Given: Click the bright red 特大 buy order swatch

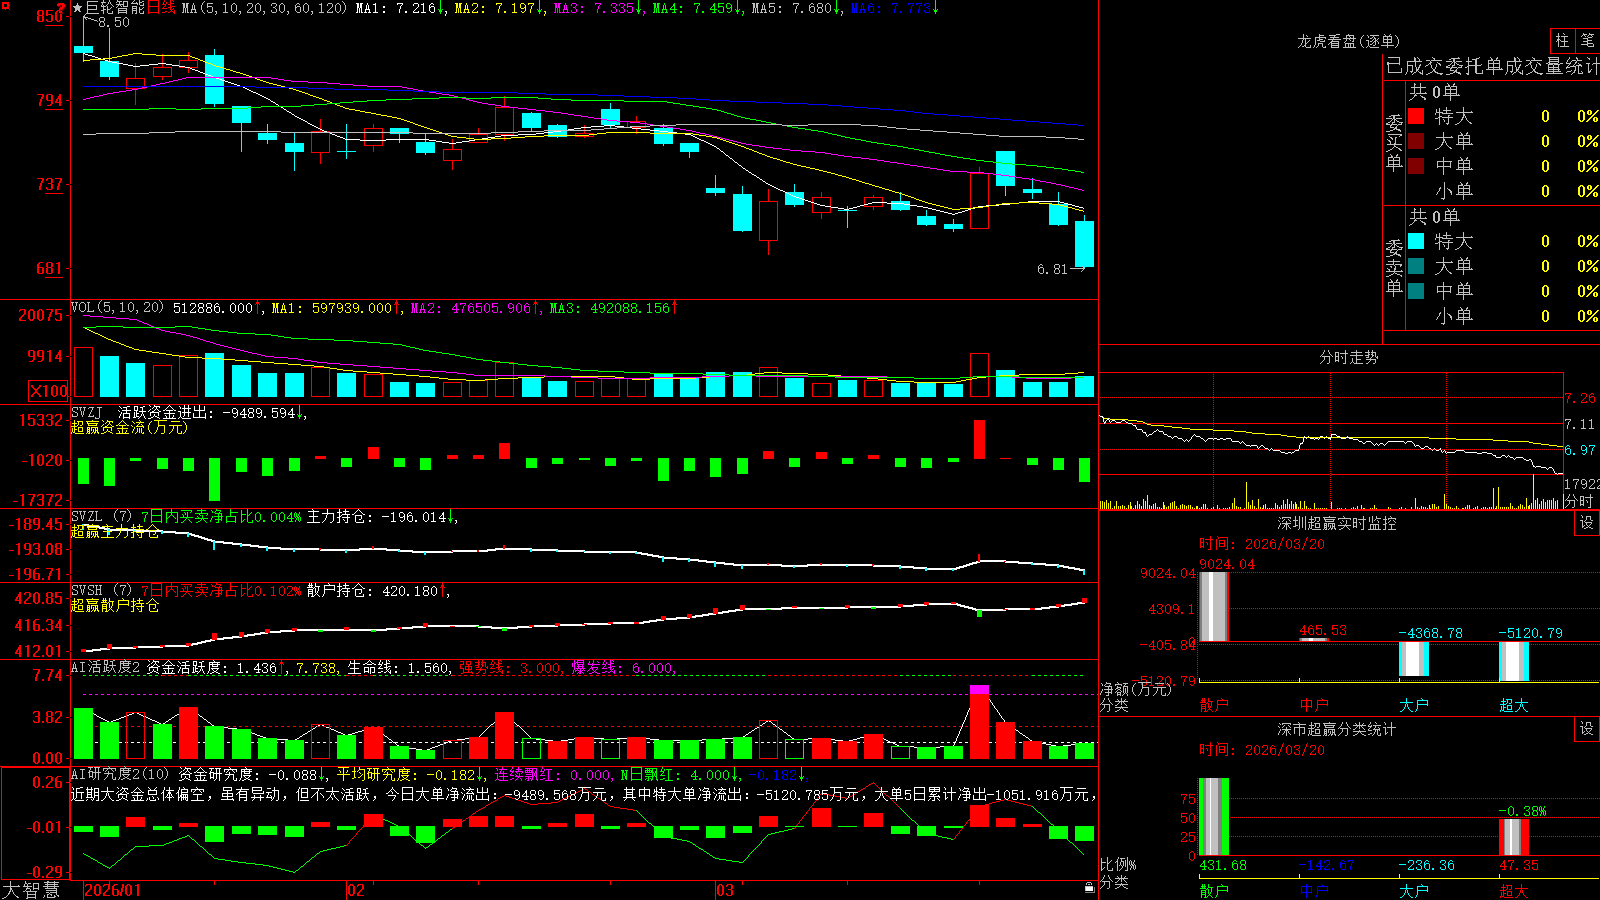Looking at the screenshot, I should (1416, 116).
